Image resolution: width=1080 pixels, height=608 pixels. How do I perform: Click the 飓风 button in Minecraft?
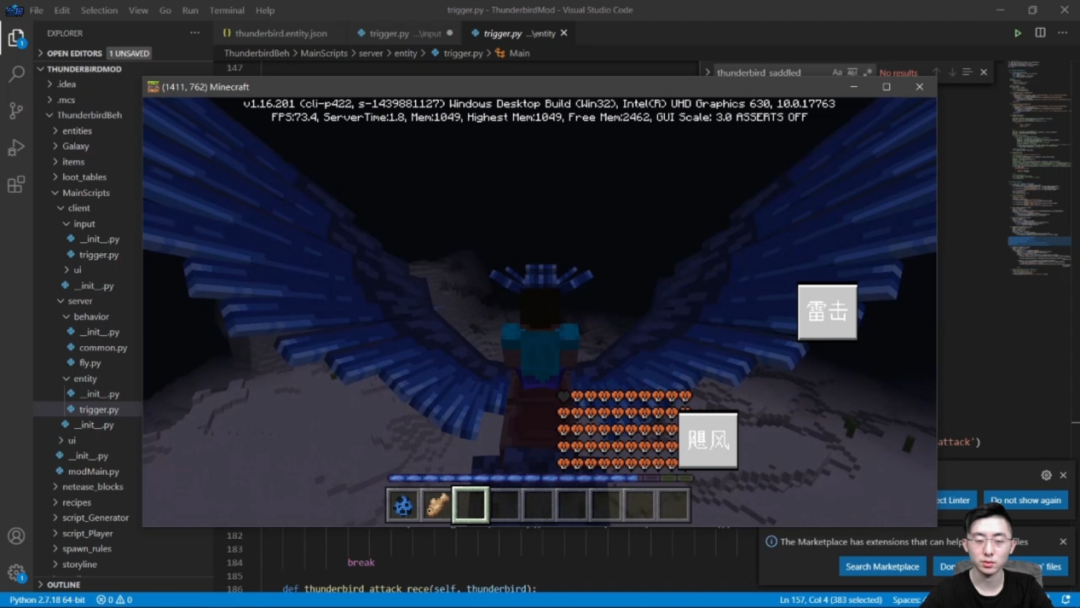coord(708,441)
